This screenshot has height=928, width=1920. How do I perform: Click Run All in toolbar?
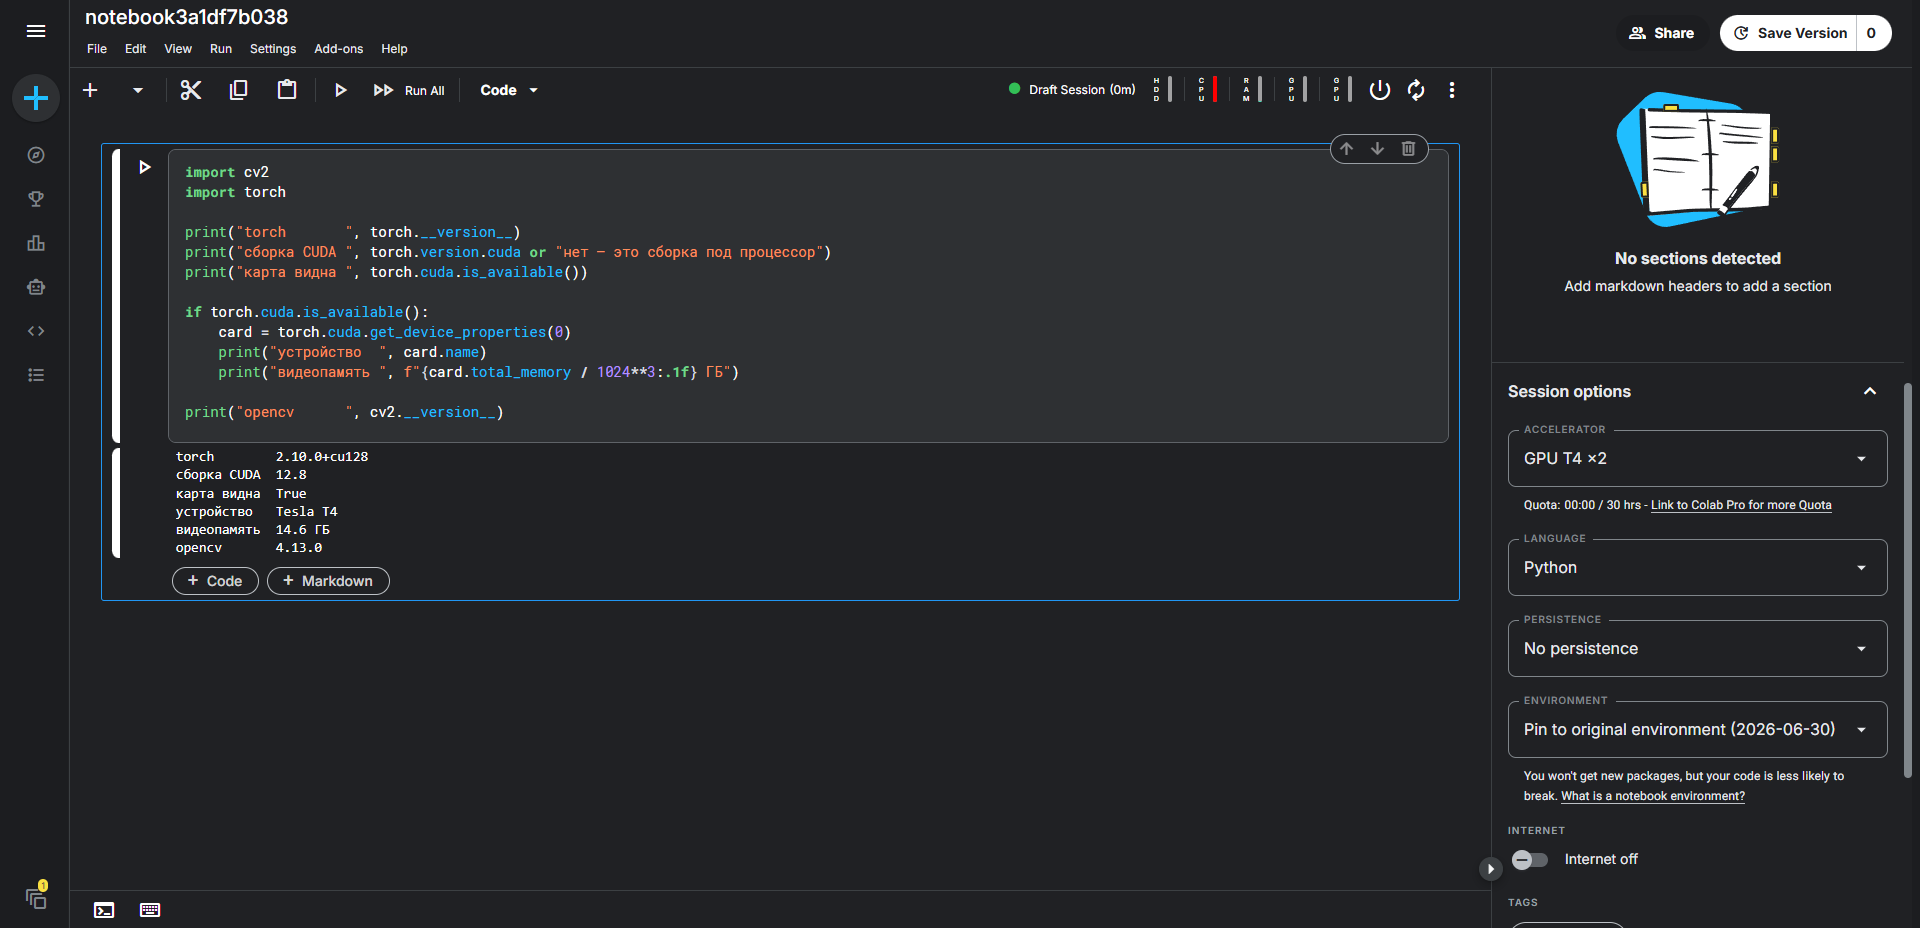click(x=409, y=90)
